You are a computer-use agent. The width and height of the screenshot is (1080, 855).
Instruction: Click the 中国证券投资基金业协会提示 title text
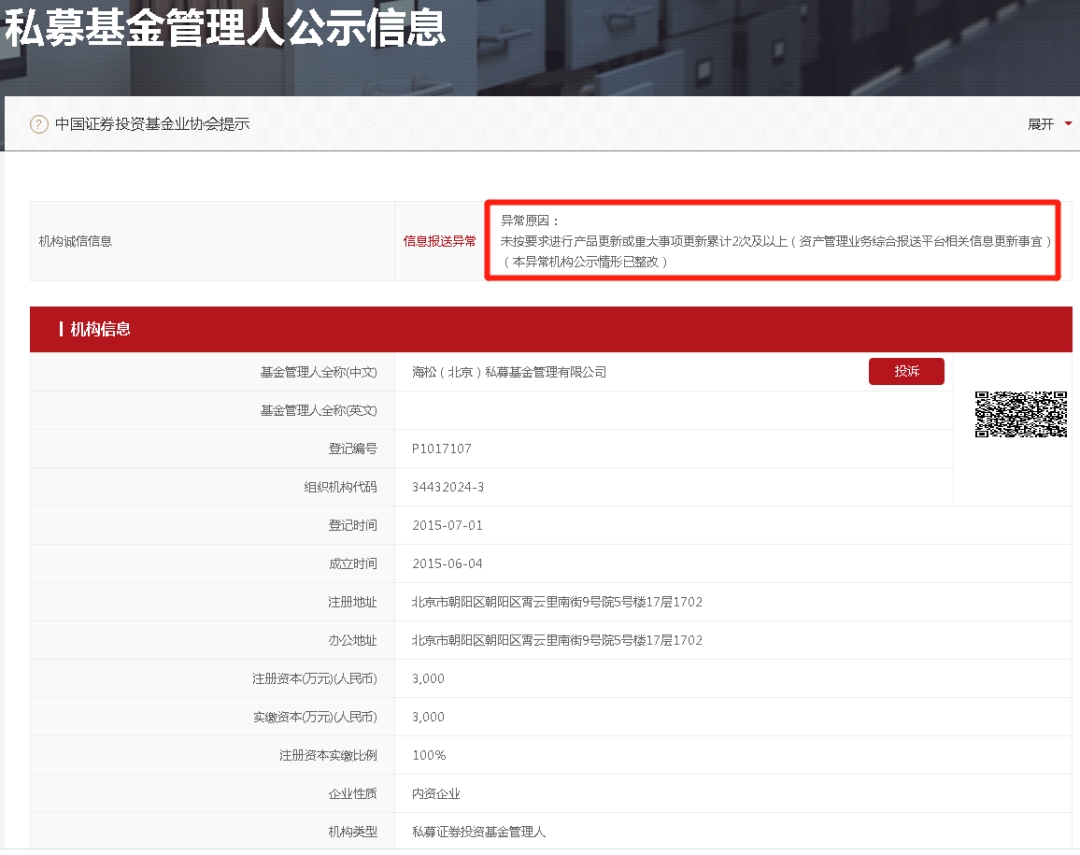(152, 124)
